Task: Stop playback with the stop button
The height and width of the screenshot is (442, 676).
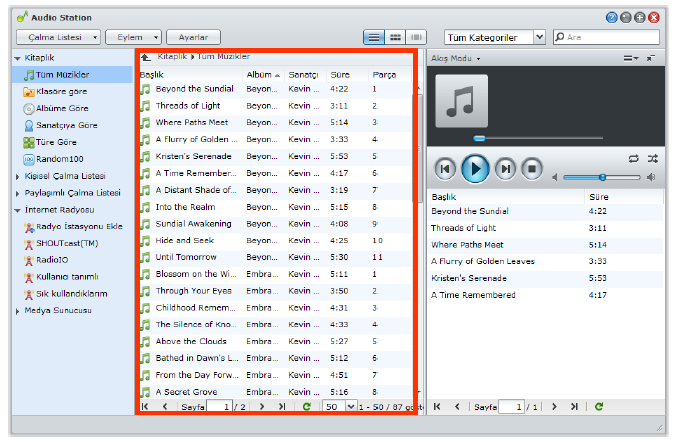Action: (533, 169)
